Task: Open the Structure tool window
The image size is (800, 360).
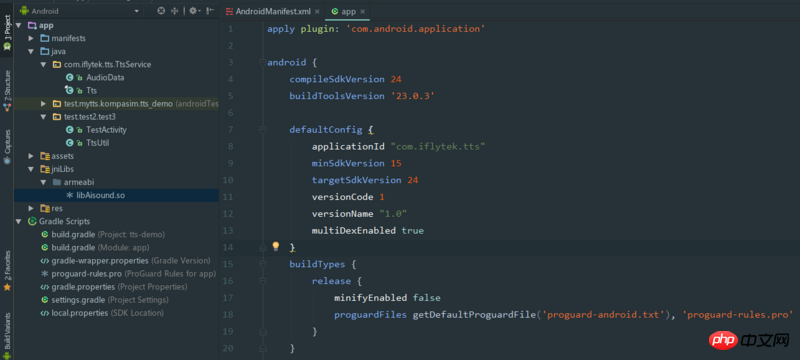Action: click(7, 91)
